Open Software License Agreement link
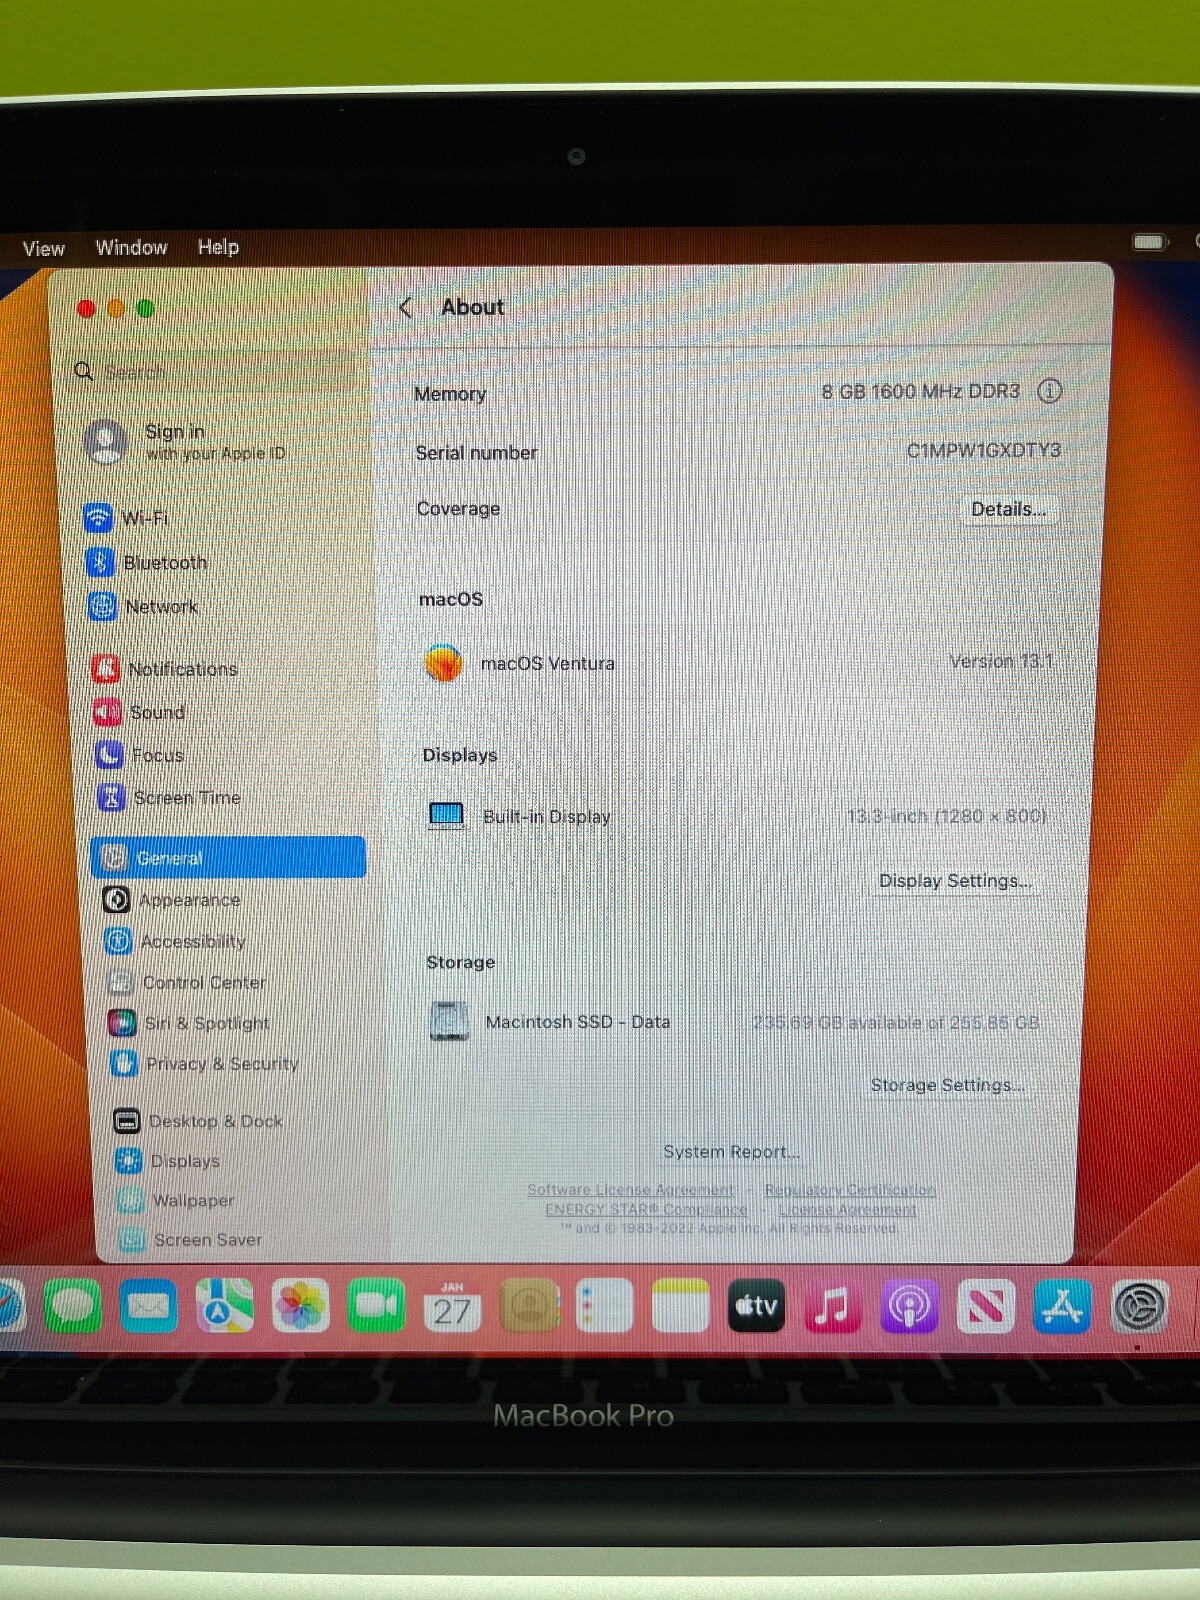The image size is (1200, 1600). 630,1190
